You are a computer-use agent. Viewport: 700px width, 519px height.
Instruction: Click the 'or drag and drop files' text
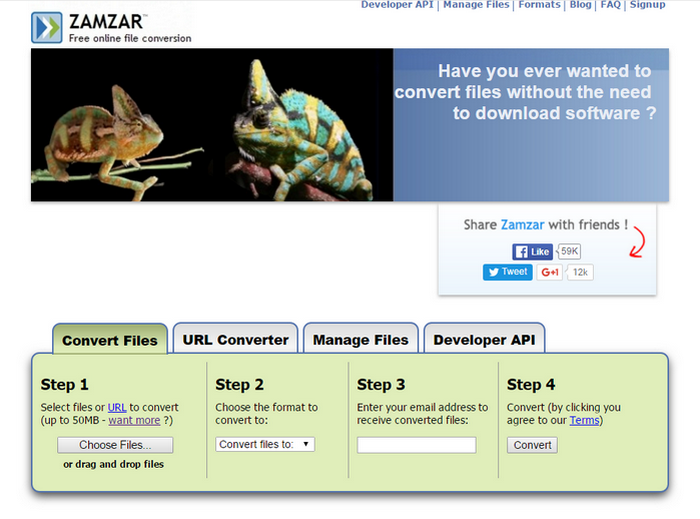(113, 464)
